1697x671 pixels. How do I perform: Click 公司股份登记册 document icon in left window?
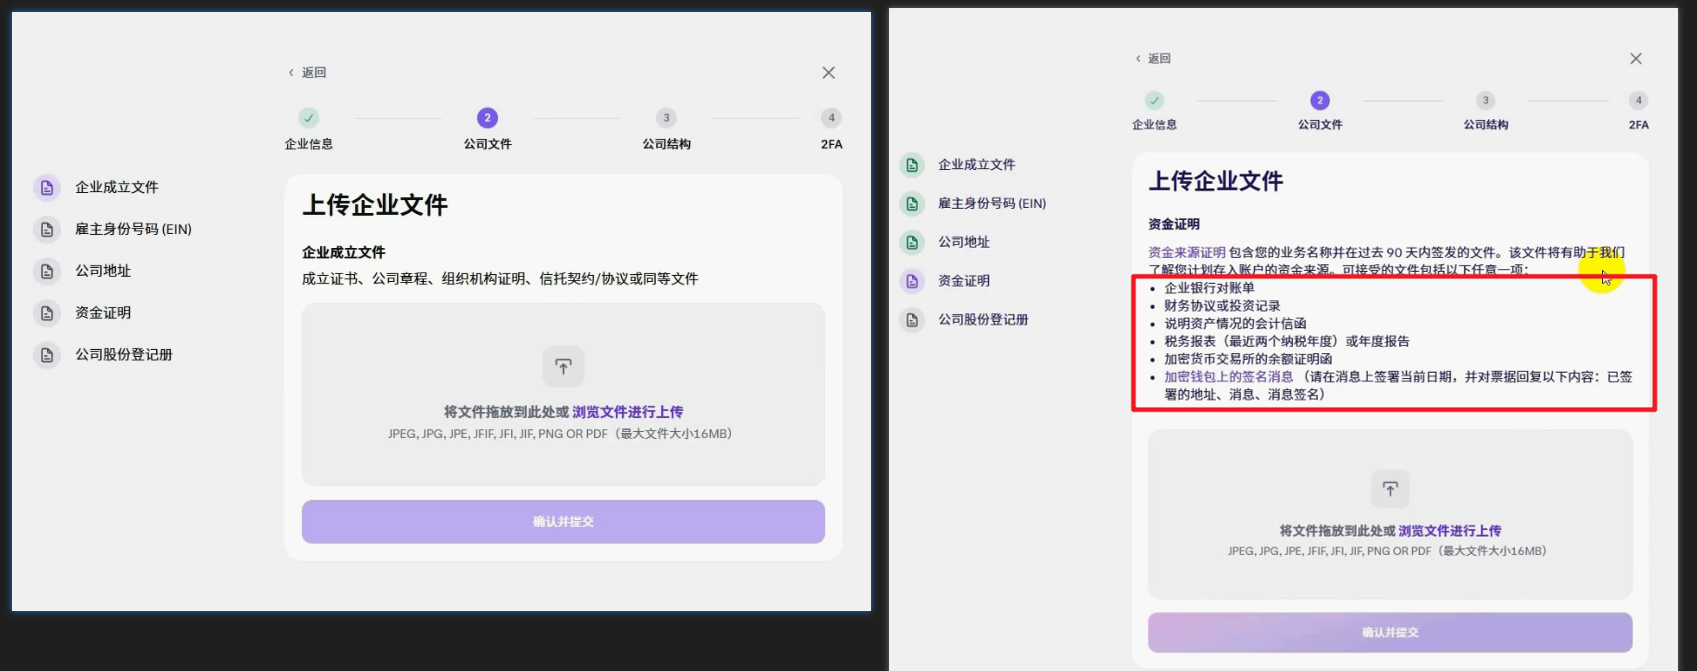47,355
